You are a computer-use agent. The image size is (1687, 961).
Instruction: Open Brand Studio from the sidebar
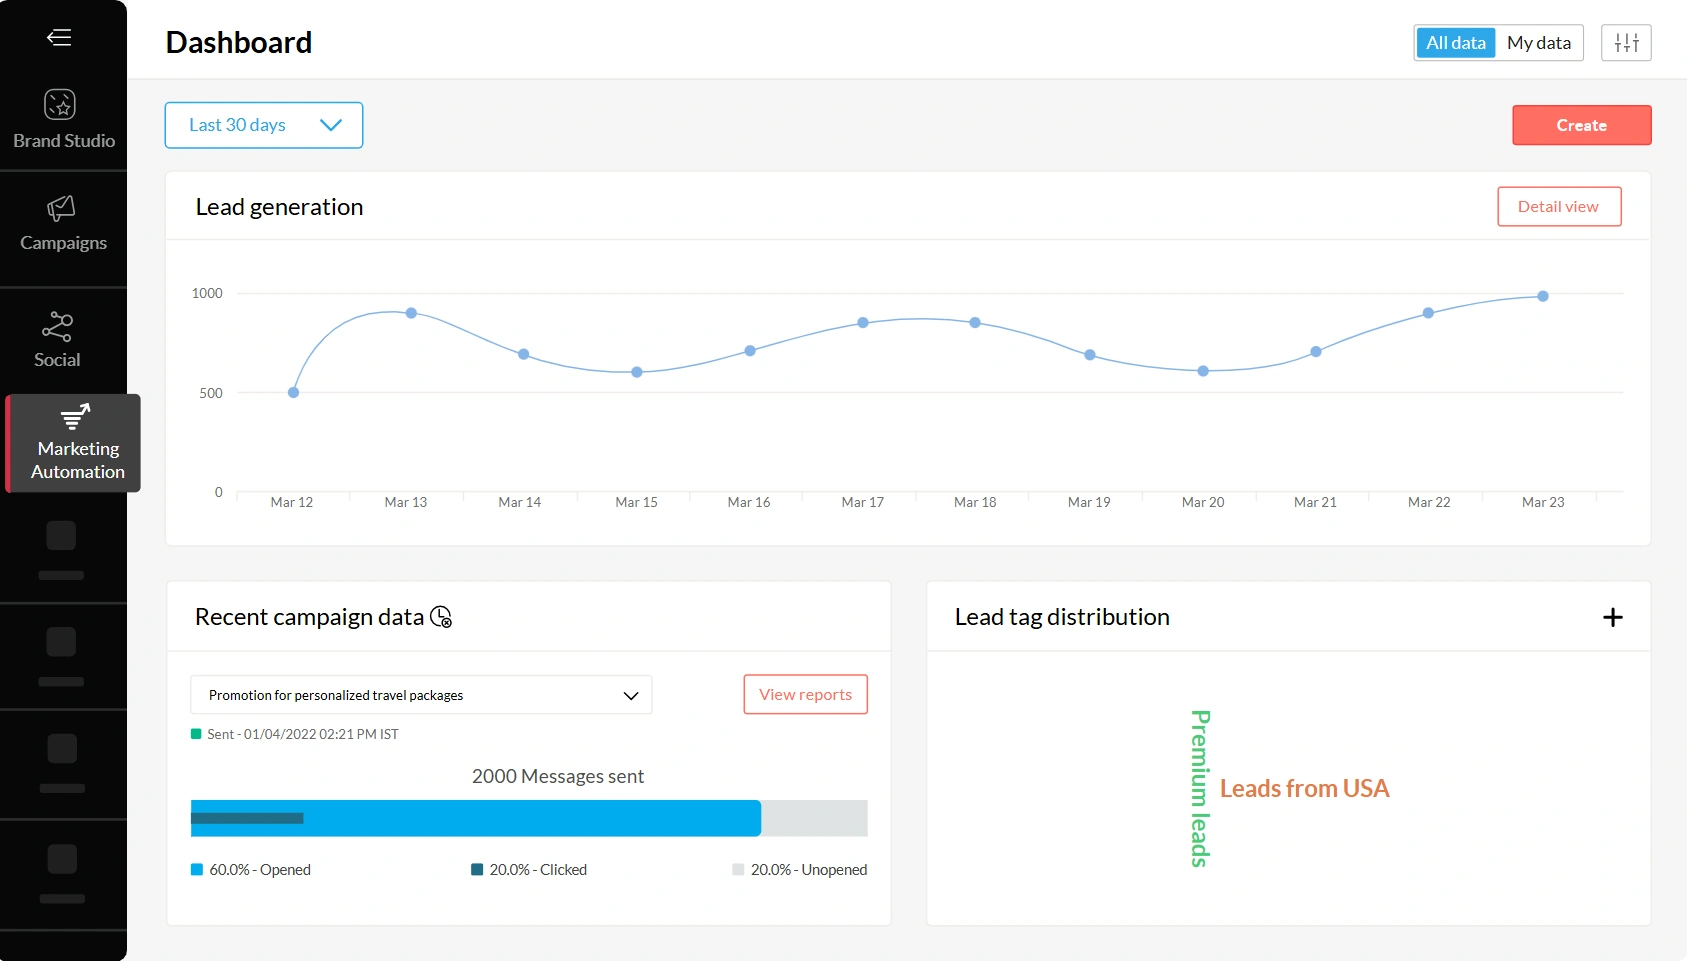63,120
